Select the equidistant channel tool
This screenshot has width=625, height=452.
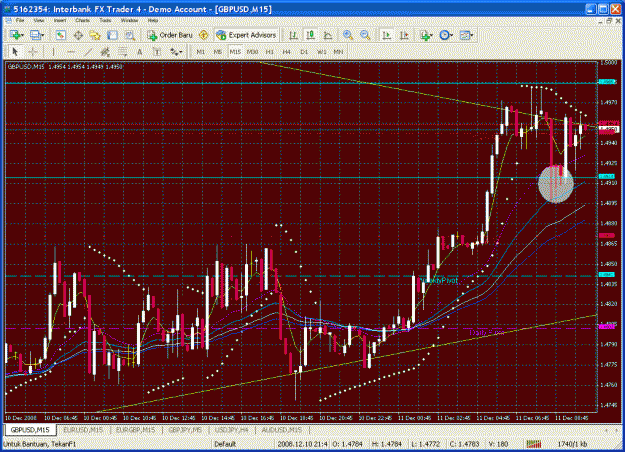point(105,52)
